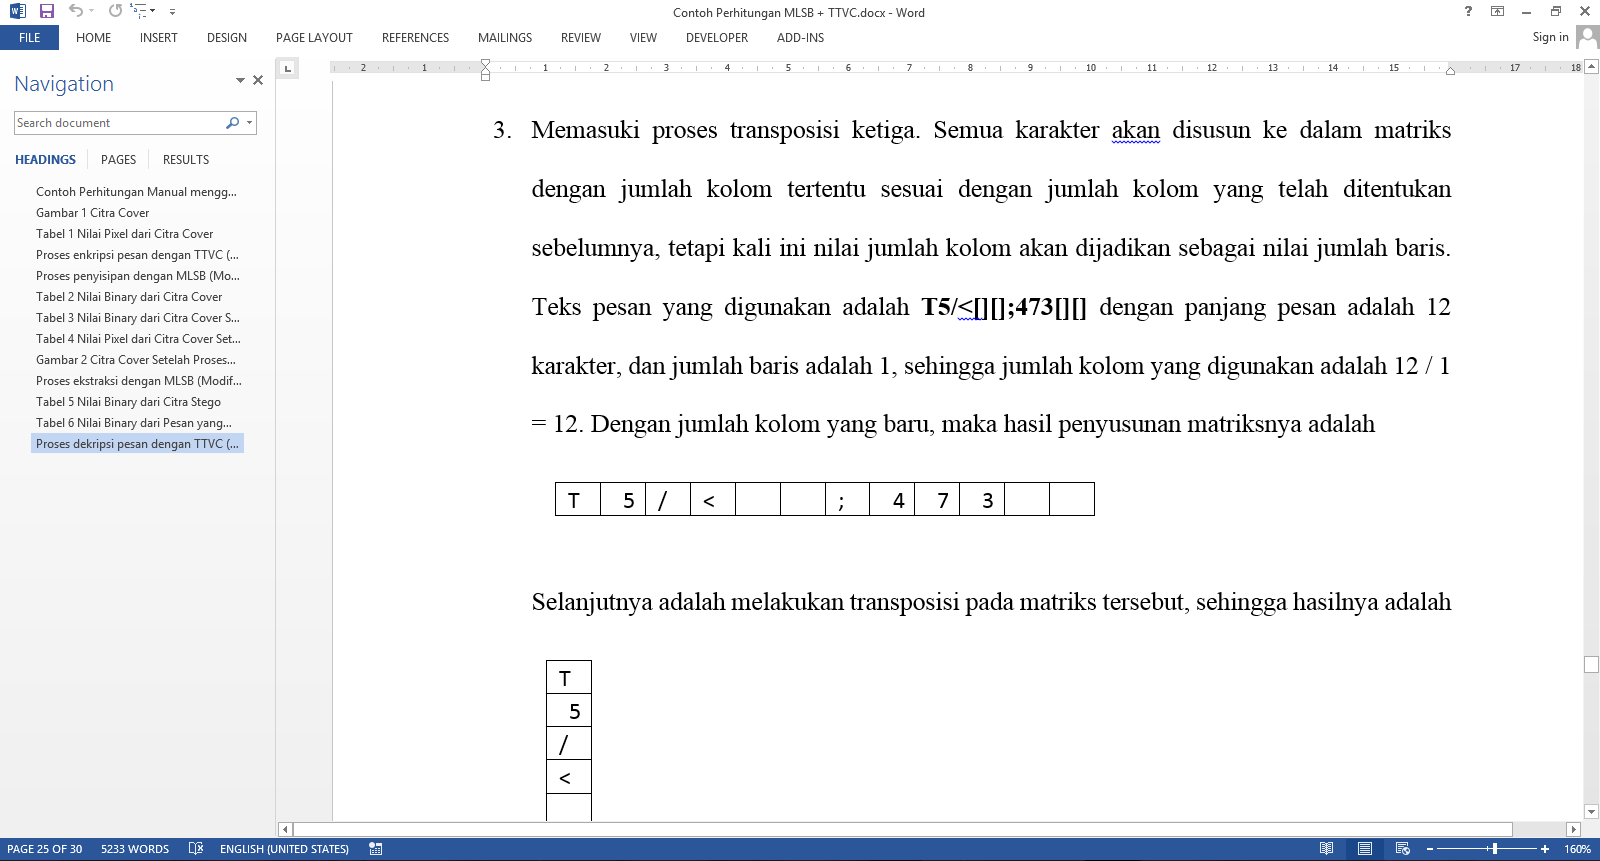The image size is (1600, 861).
Task: Open the Navigation pane task options arrow
Action: click(x=240, y=80)
